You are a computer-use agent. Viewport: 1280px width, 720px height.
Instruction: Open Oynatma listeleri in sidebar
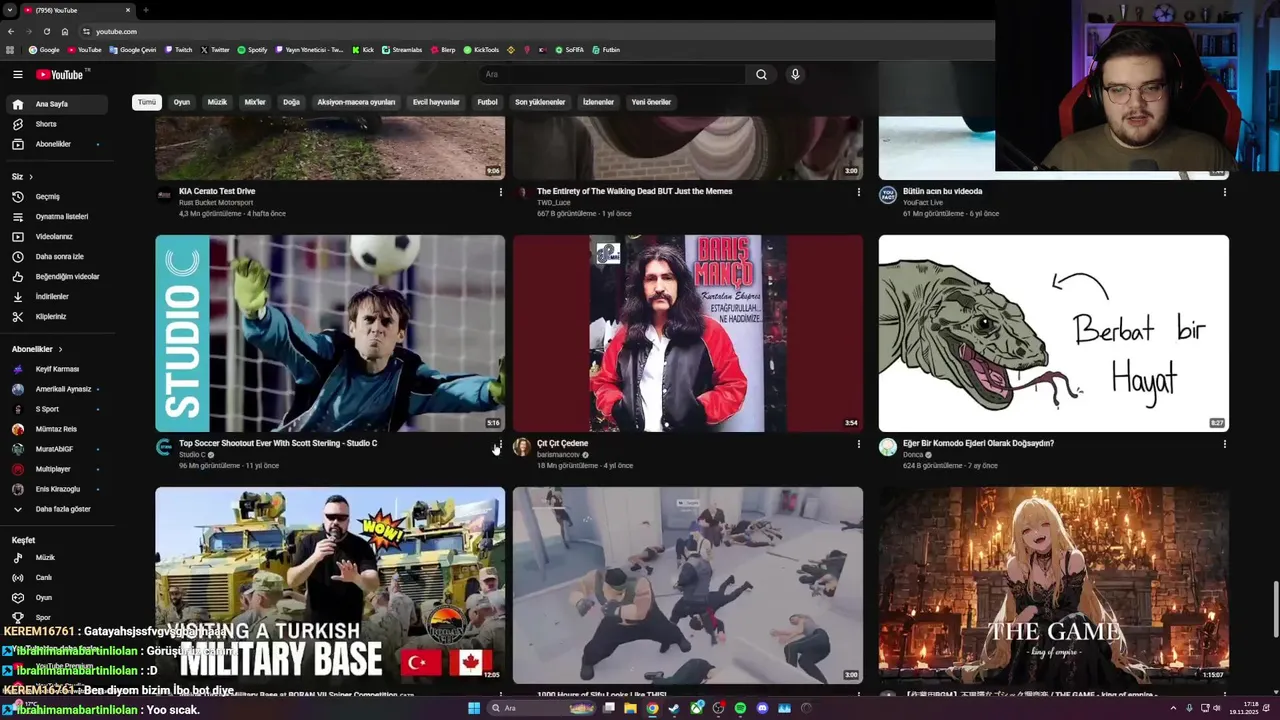(x=57, y=216)
